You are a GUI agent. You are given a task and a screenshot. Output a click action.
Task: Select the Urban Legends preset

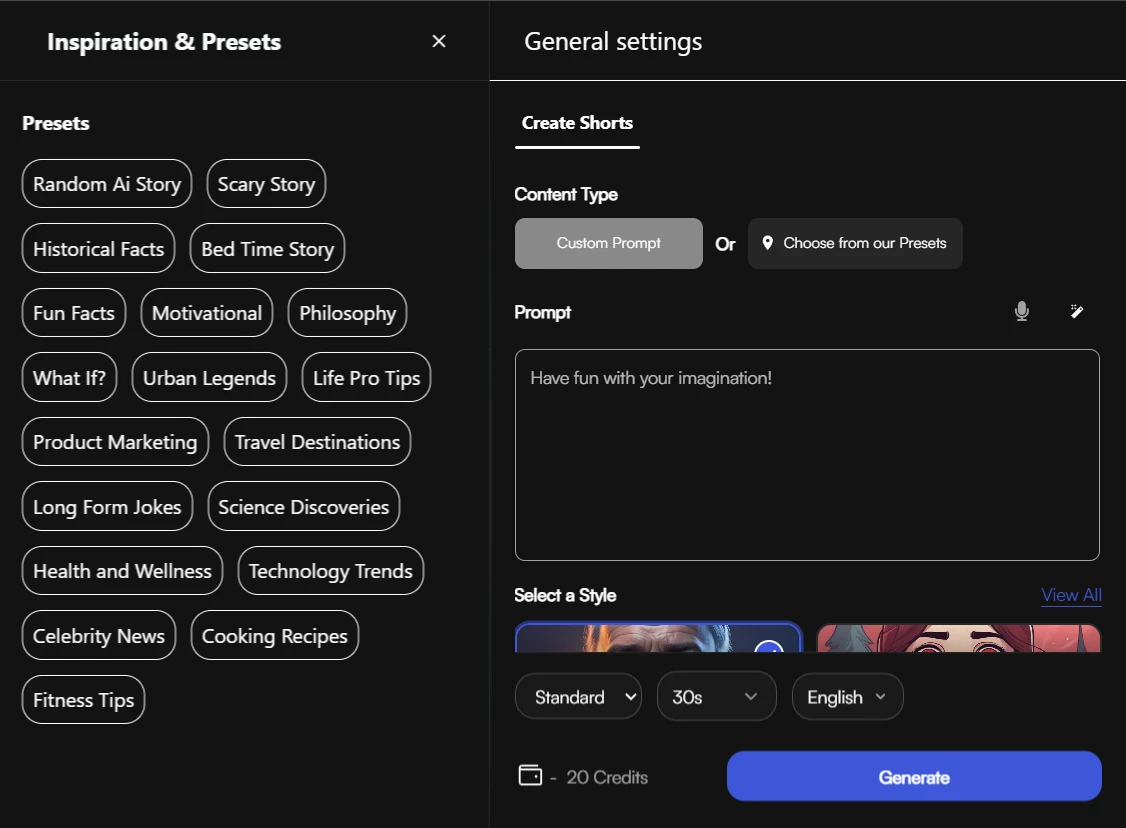[x=209, y=378]
